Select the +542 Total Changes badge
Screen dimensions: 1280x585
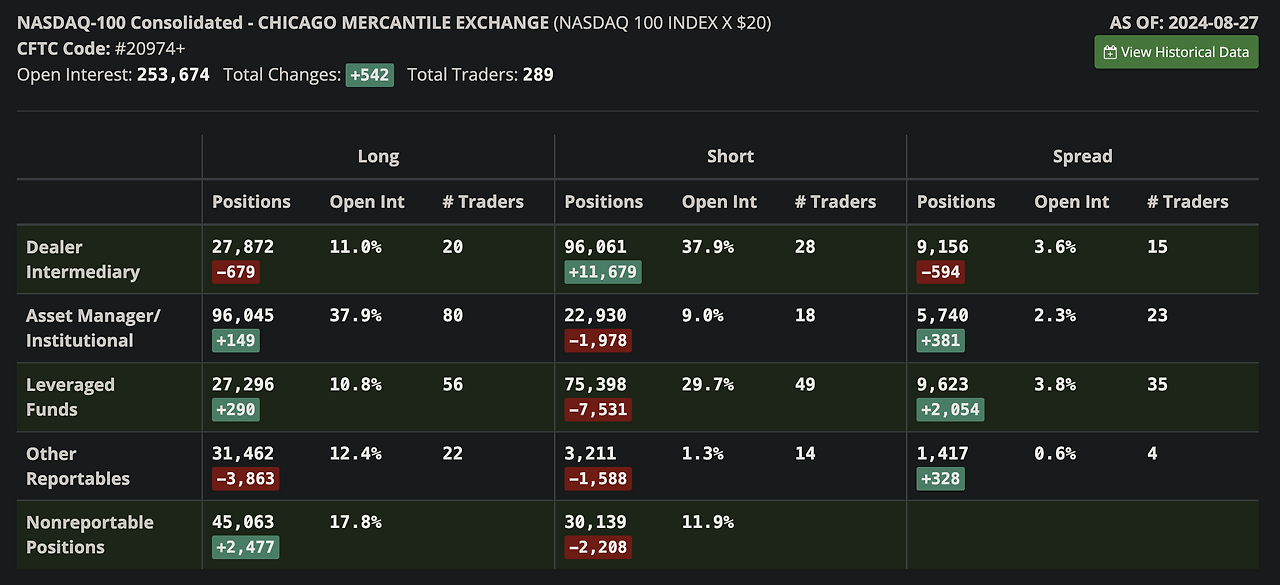(x=370, y=74)
